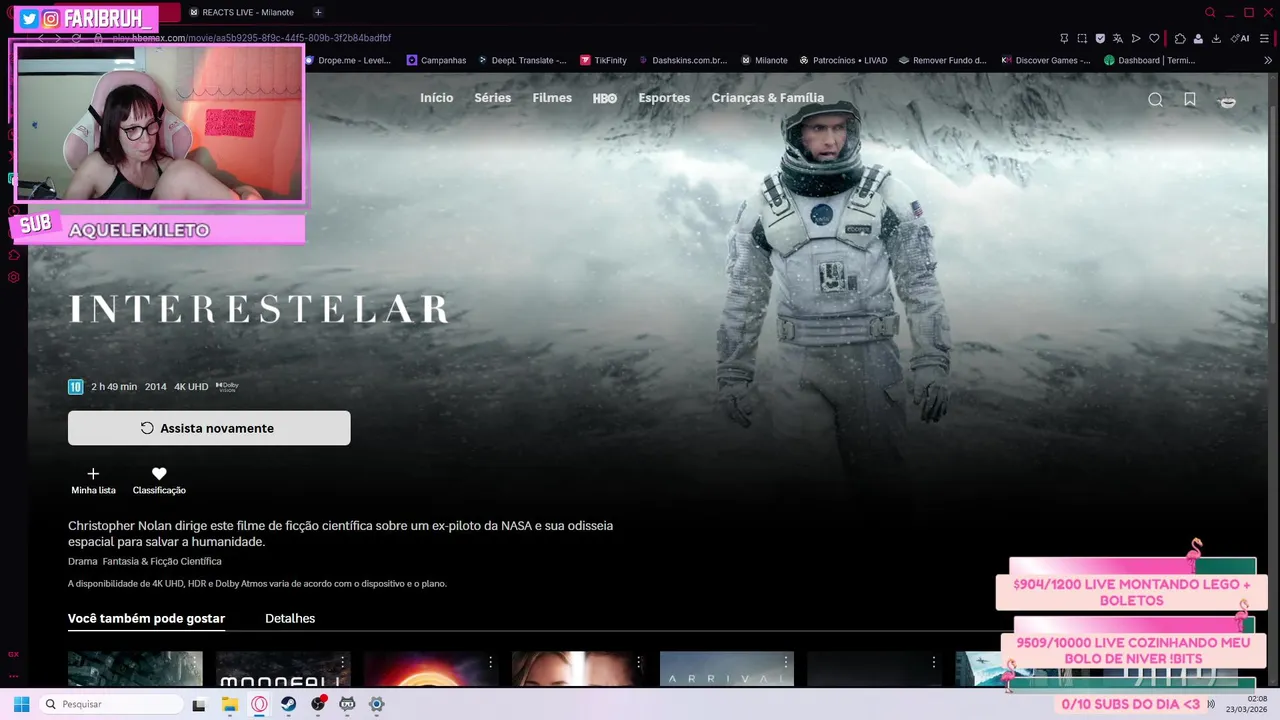Open the browser easy setup menu icon
This screenshot has height=720, width=1280.
point(1266,39)
